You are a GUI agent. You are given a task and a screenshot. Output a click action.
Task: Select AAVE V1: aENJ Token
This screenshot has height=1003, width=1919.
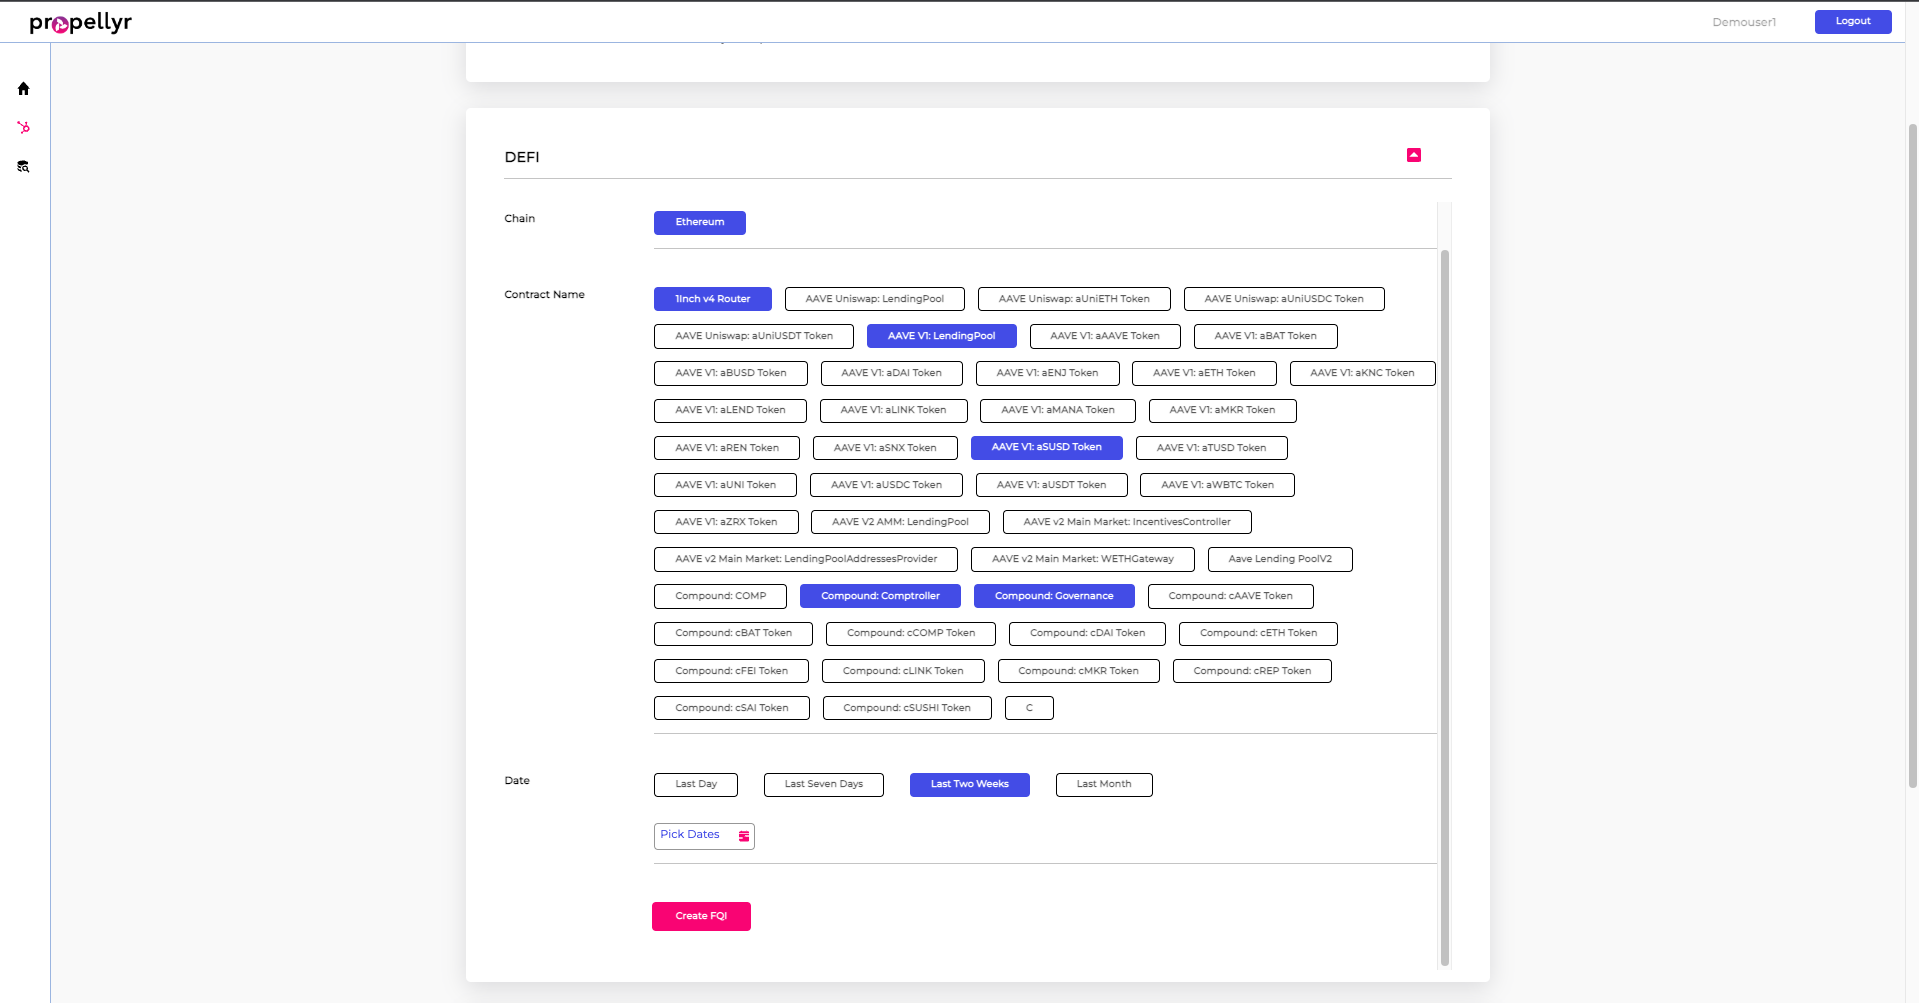1048,373
